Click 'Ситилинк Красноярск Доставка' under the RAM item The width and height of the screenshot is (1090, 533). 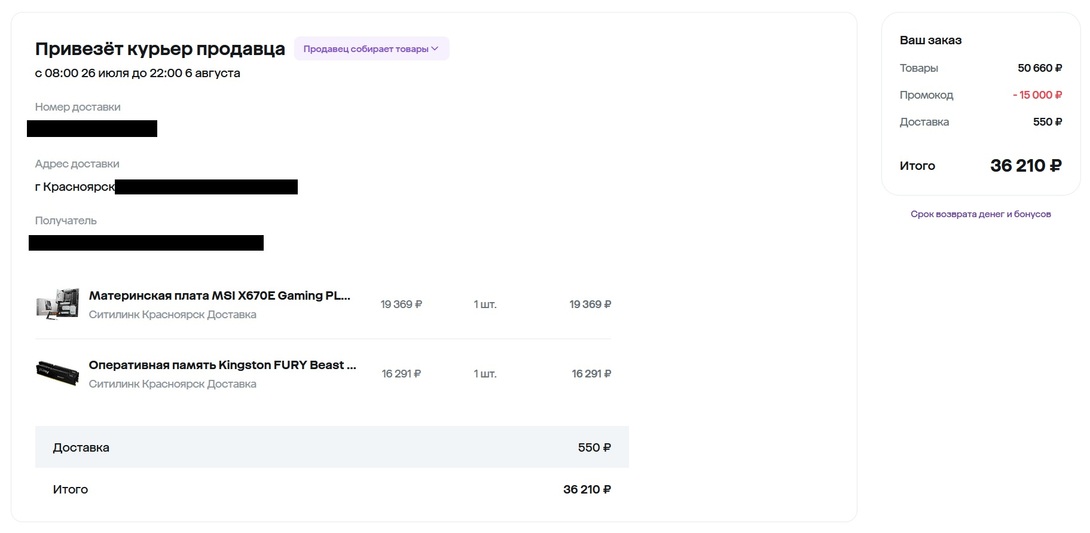[x=172, y=384]
